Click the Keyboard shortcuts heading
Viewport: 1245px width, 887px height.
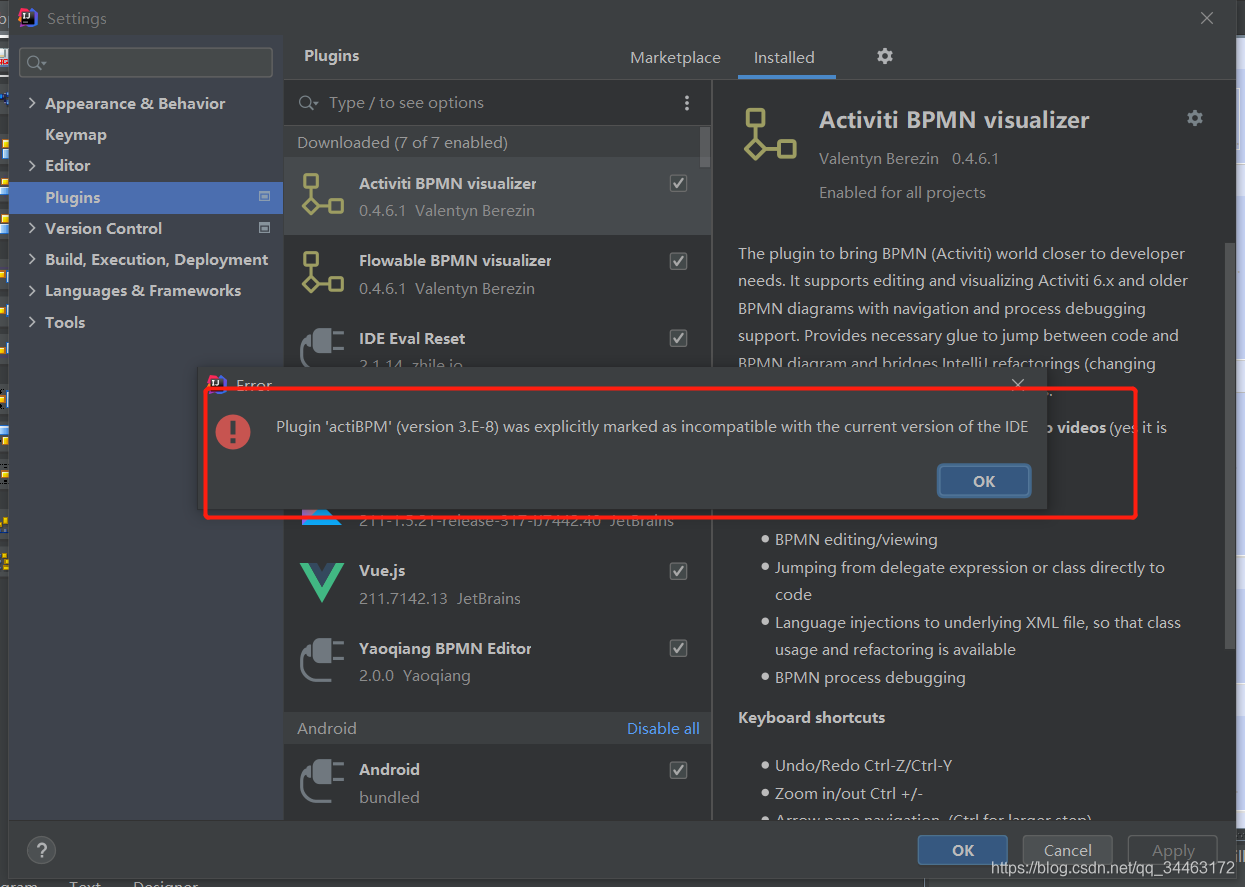pos(811,717)
